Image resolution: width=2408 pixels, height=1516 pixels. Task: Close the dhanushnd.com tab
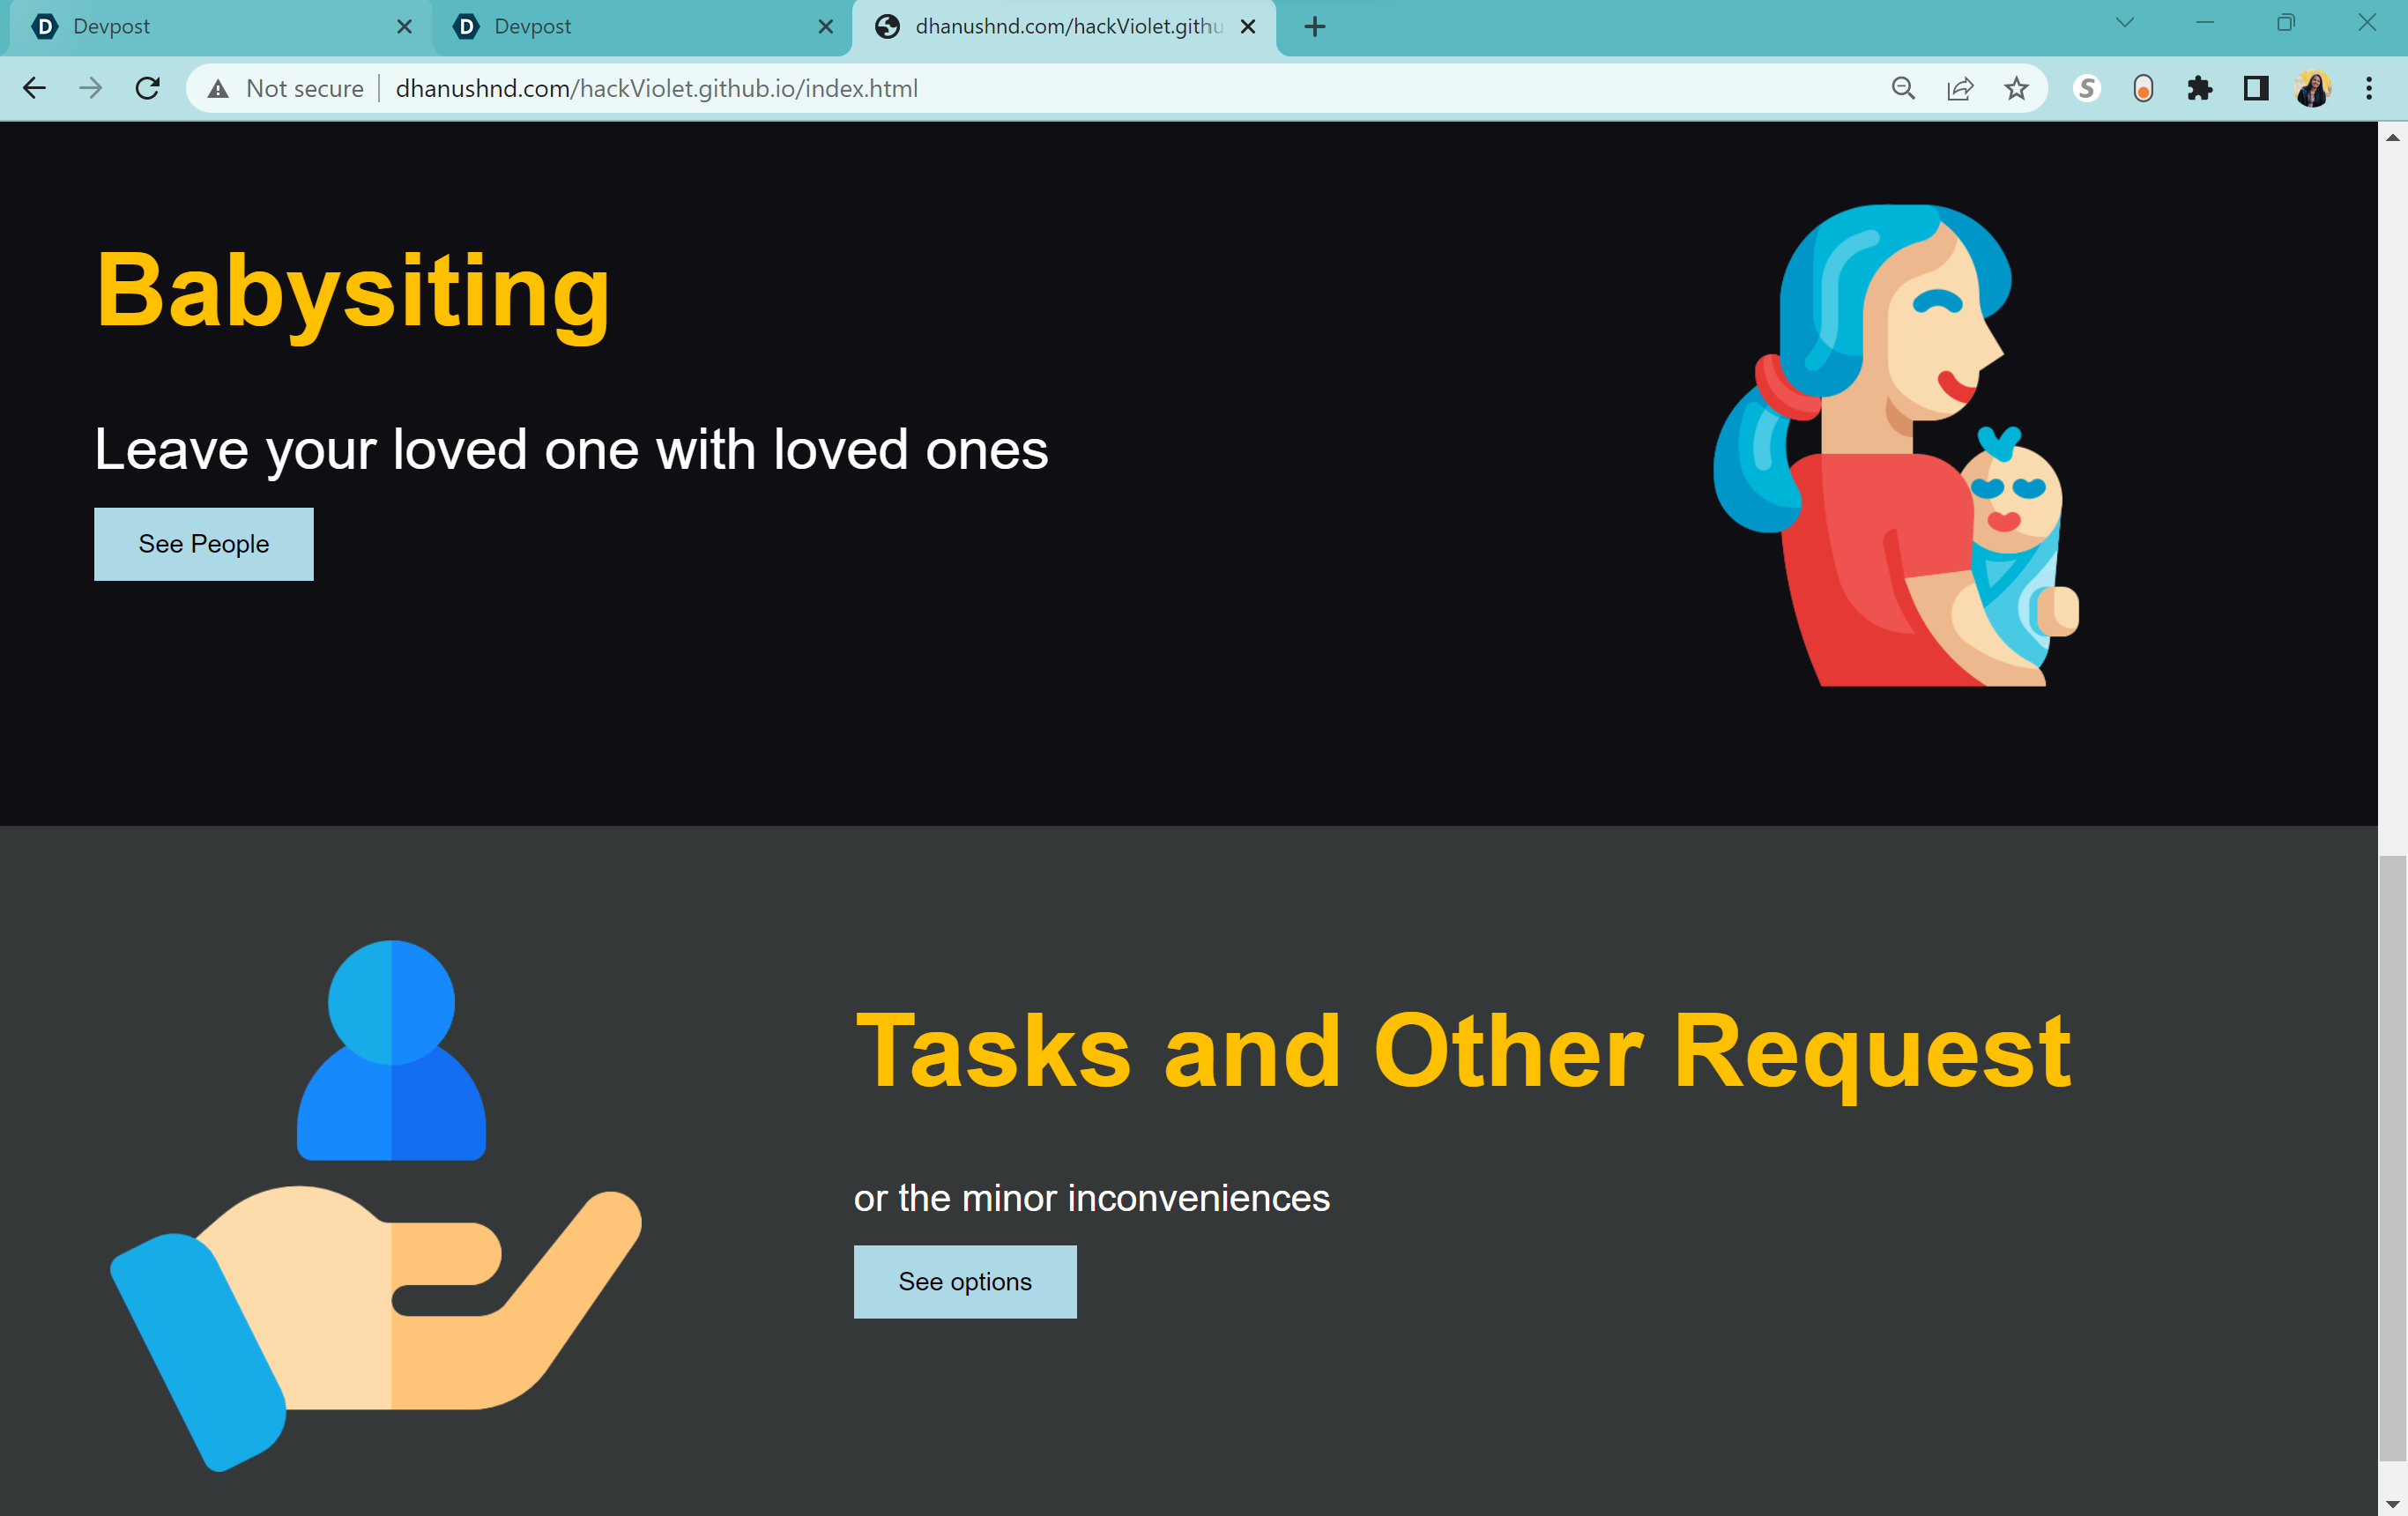pos(1248,27)
